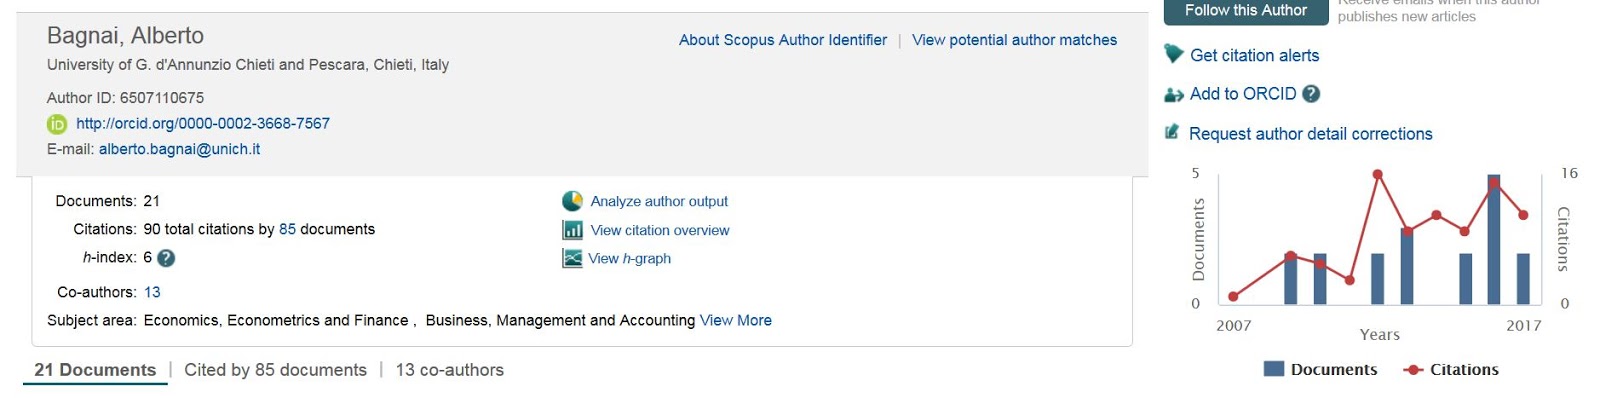Click the h-graph line chart icon
1600x398 pixels.
[572, 258]
